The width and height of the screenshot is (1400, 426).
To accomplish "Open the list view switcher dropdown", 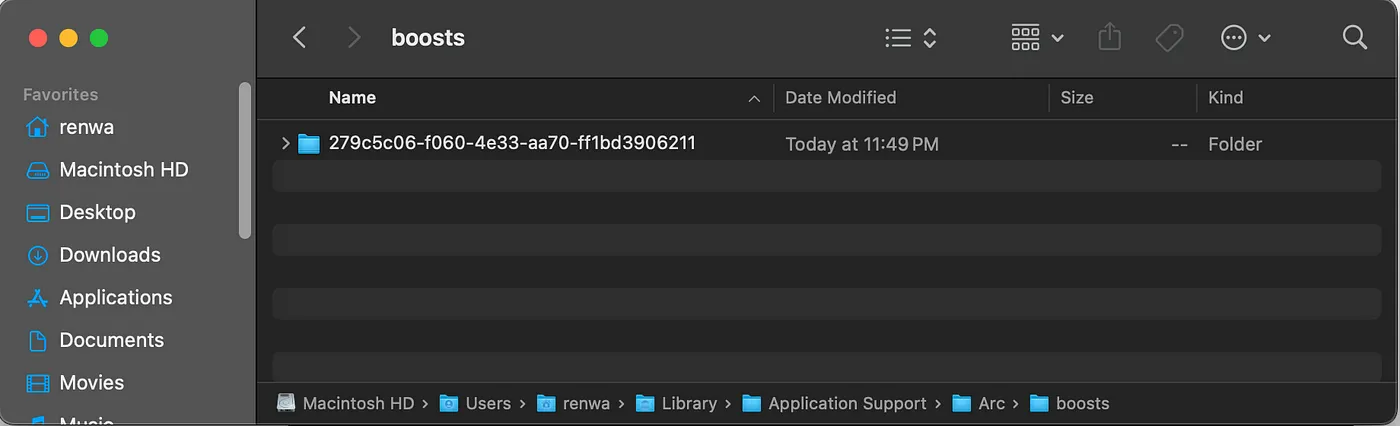I will point(911,38).
